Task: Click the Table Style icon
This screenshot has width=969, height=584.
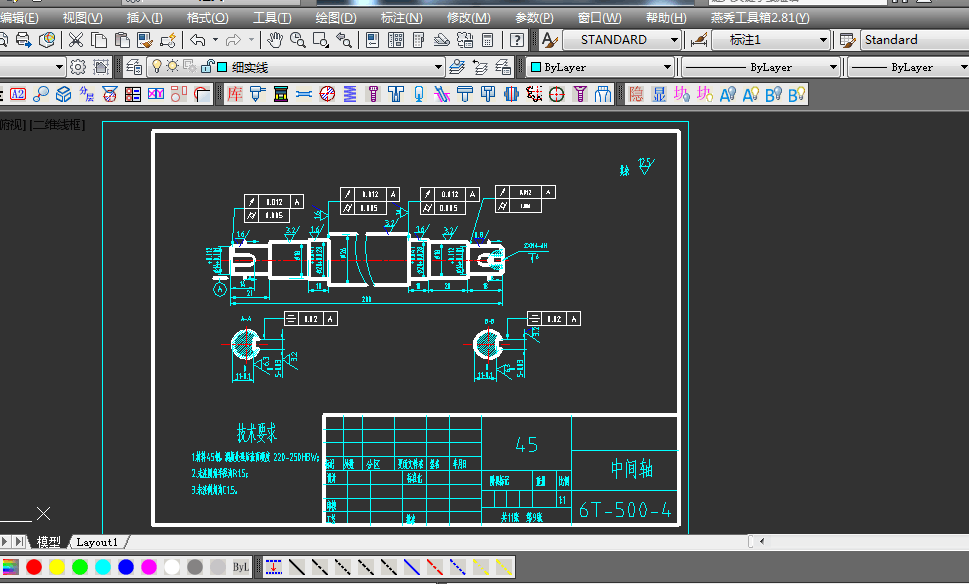Action: 847,40
